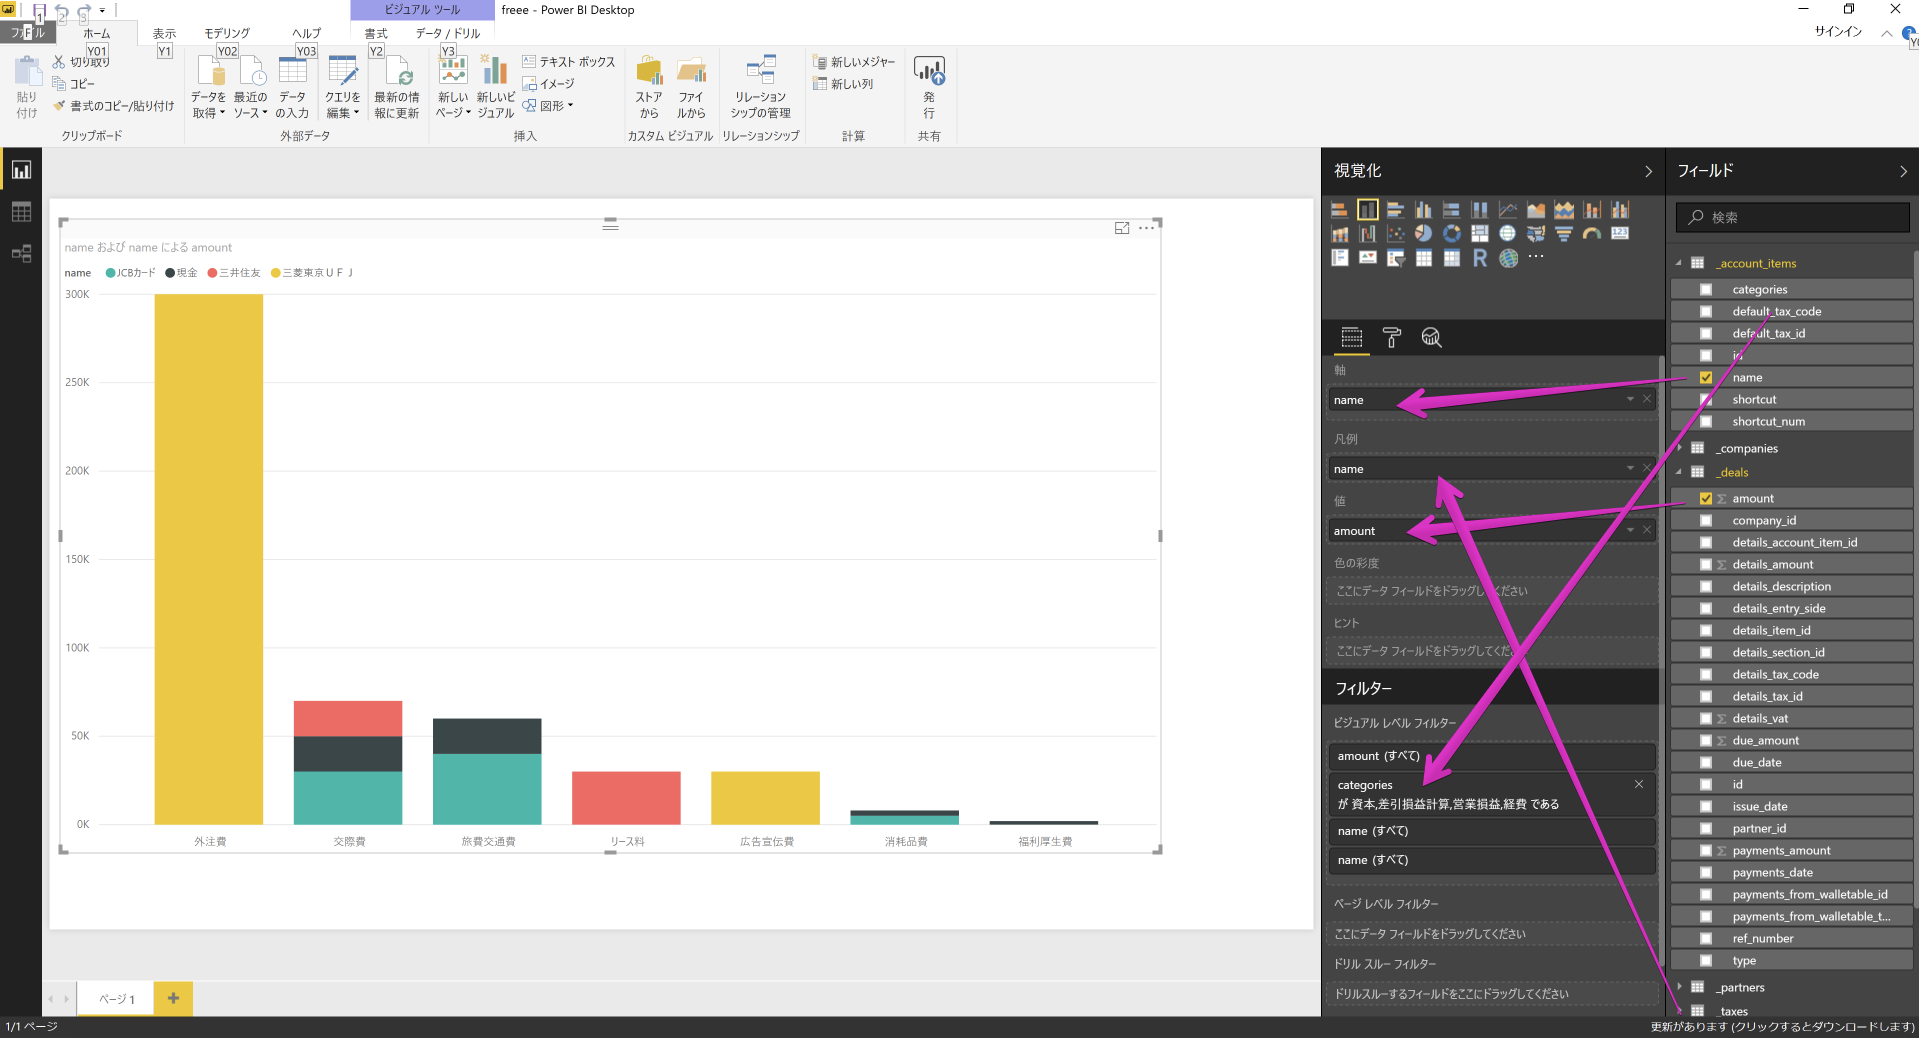Switch to Data view in left sidebar
The width and height of the screenshot is (1919, 1038).
tap(21, 211)
